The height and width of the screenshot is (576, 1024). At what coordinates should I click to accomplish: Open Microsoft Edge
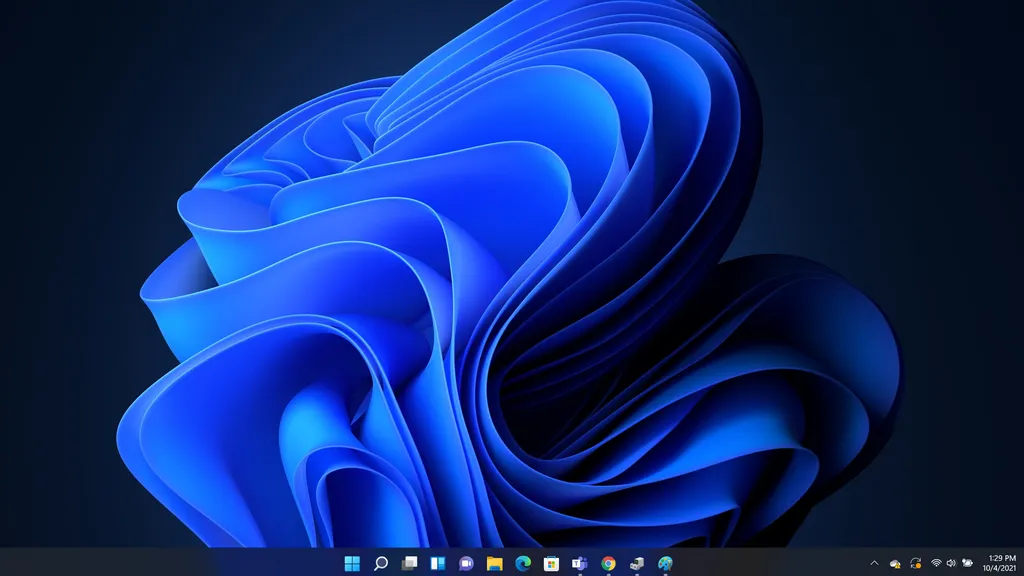click(x=521, y=563)
